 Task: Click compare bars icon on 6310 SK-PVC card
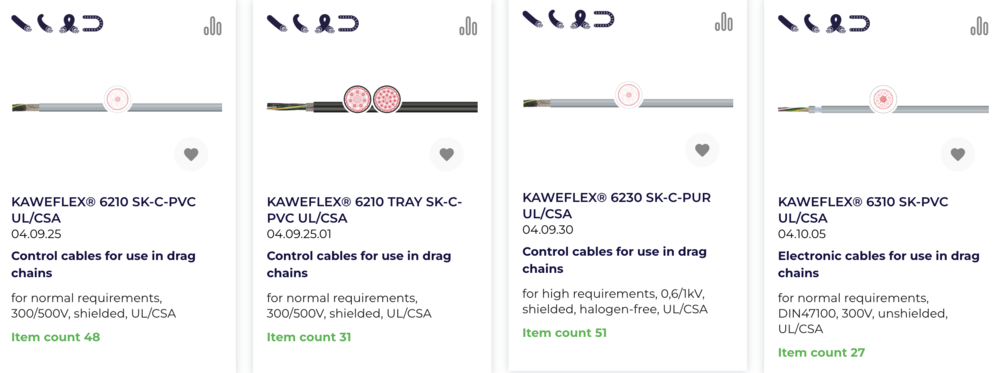point(980,26)
